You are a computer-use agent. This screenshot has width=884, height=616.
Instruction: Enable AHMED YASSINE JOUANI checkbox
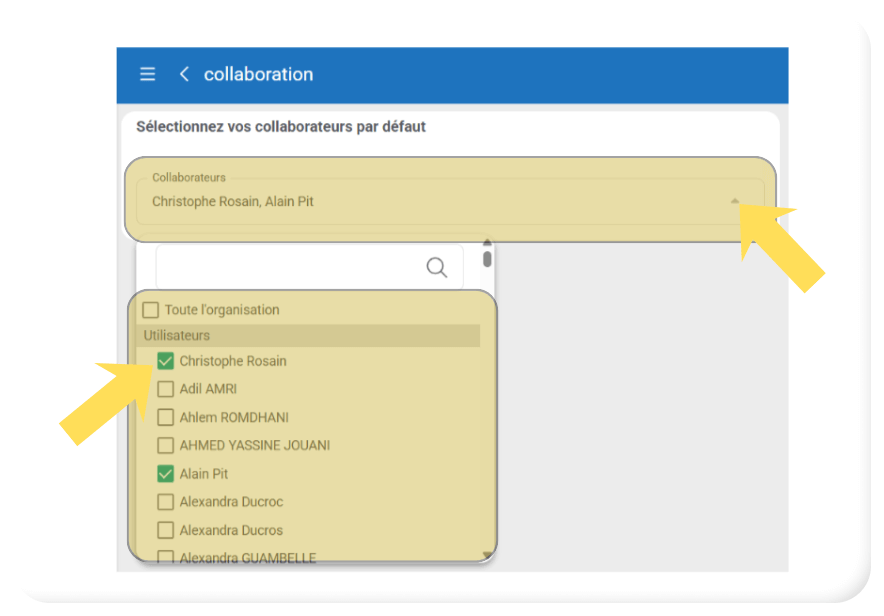click(x=166, y=445)
